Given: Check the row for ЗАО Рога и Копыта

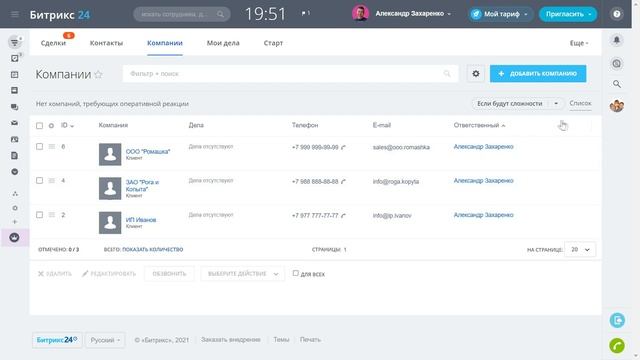Looking at the screenshot, I should (x=39, y=180).
